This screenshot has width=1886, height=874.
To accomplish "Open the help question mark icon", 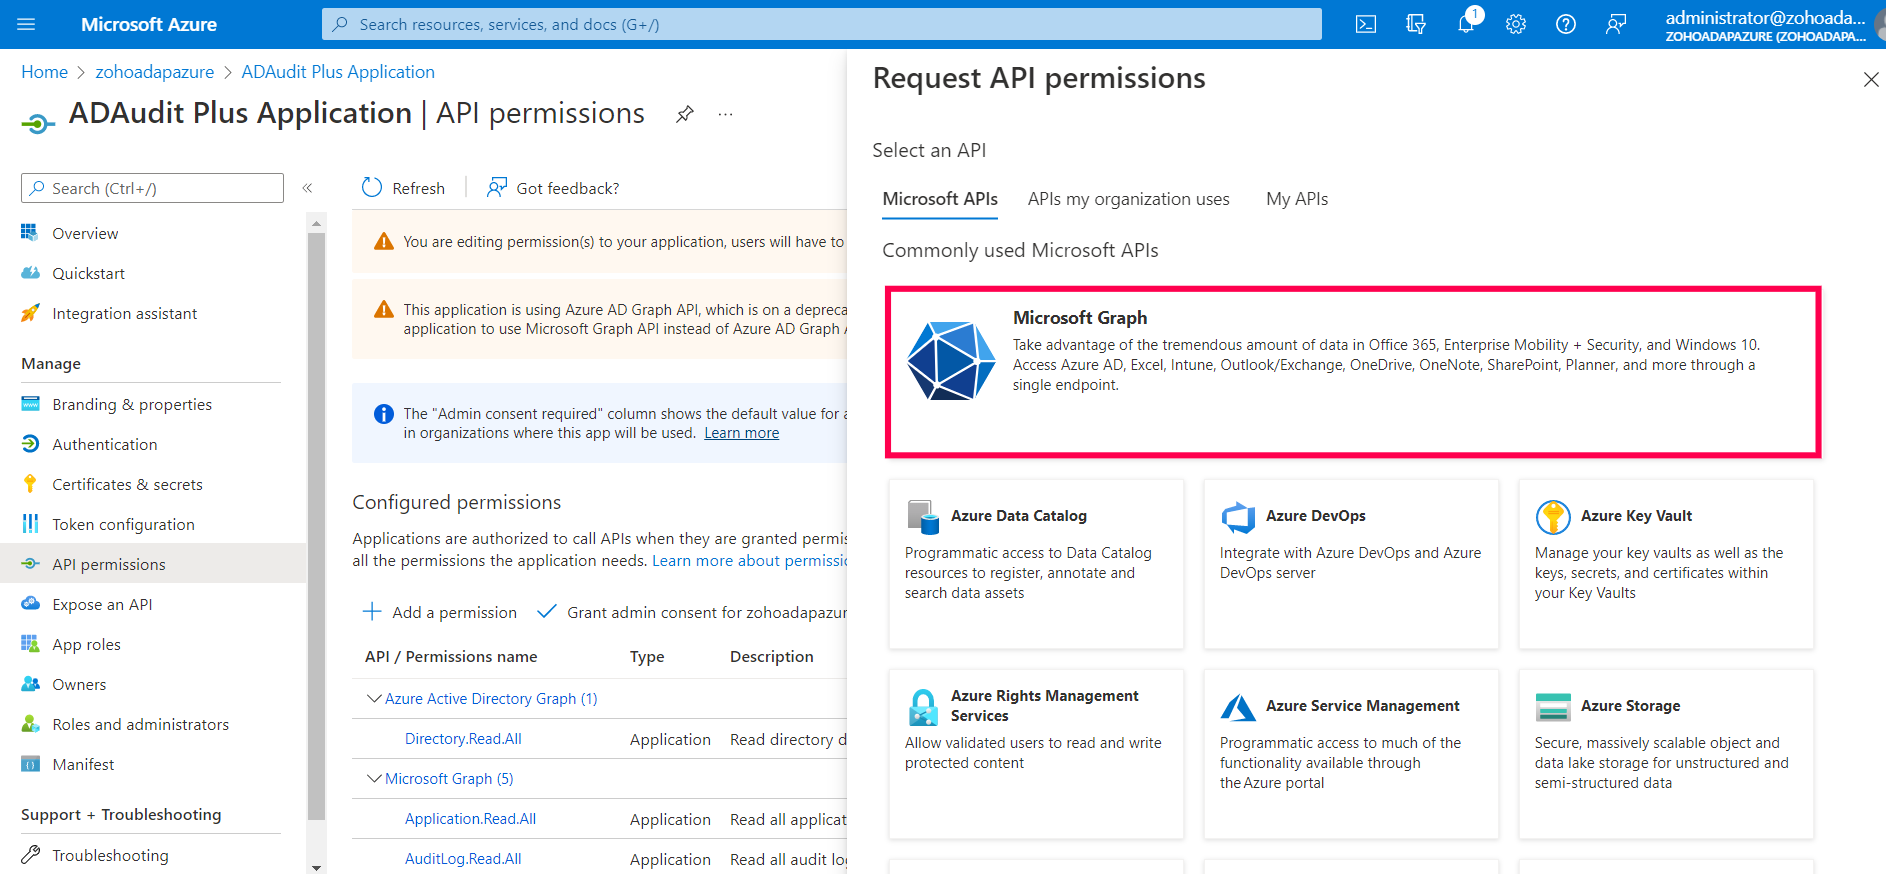I will [x=1566, y=24].
